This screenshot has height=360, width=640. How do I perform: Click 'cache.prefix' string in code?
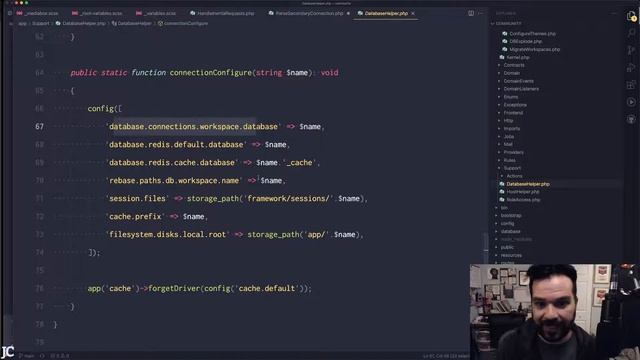coord(135,216)
